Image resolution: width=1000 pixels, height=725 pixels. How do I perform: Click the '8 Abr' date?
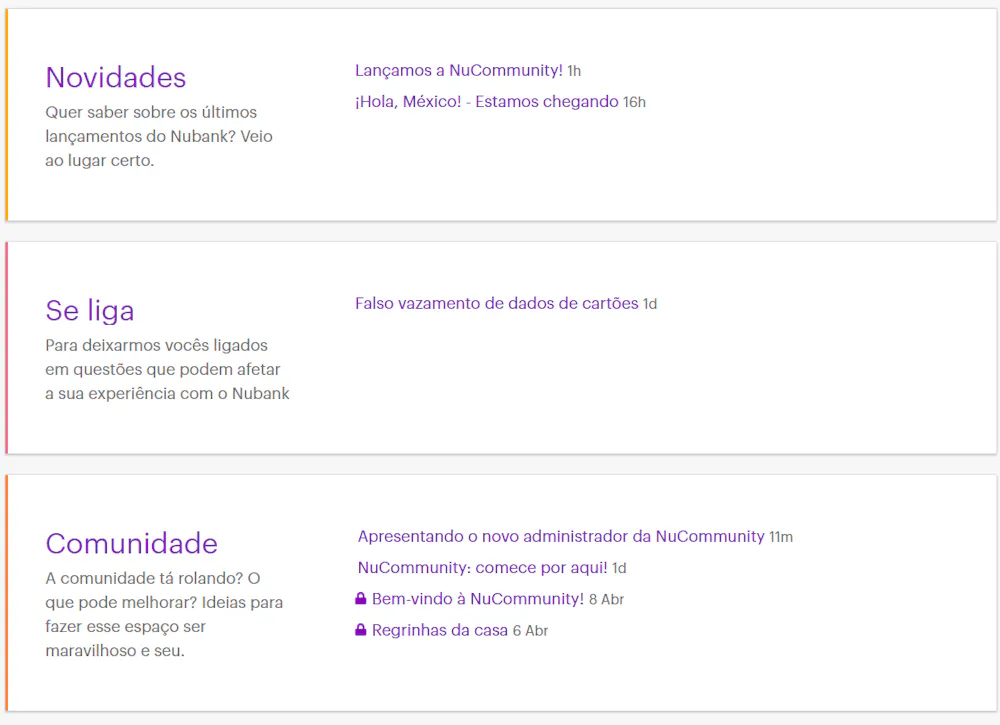click(x=607, y=599)
